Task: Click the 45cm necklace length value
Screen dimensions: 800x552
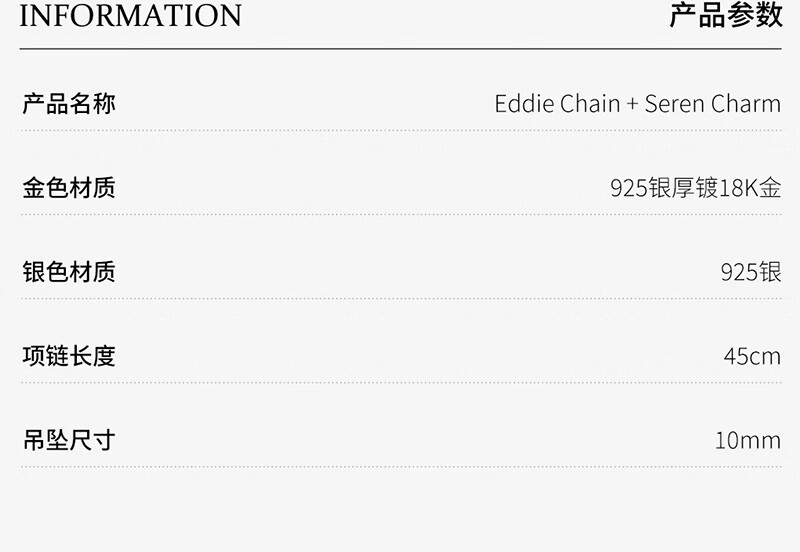Action: click(x=752, y=356)
